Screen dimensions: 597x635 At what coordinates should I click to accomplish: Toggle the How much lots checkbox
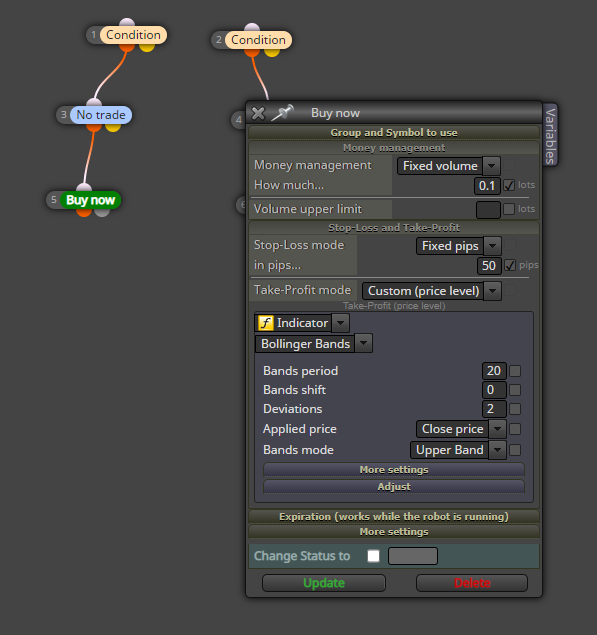click(x=509, y=185)
